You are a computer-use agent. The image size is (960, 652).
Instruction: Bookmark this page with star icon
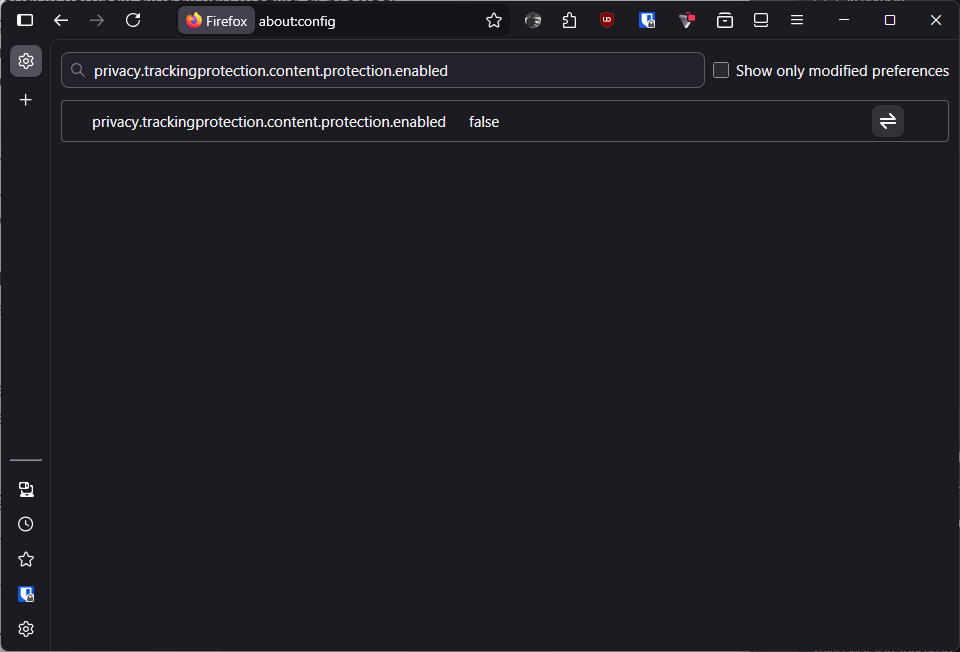(x=494, y=21)
